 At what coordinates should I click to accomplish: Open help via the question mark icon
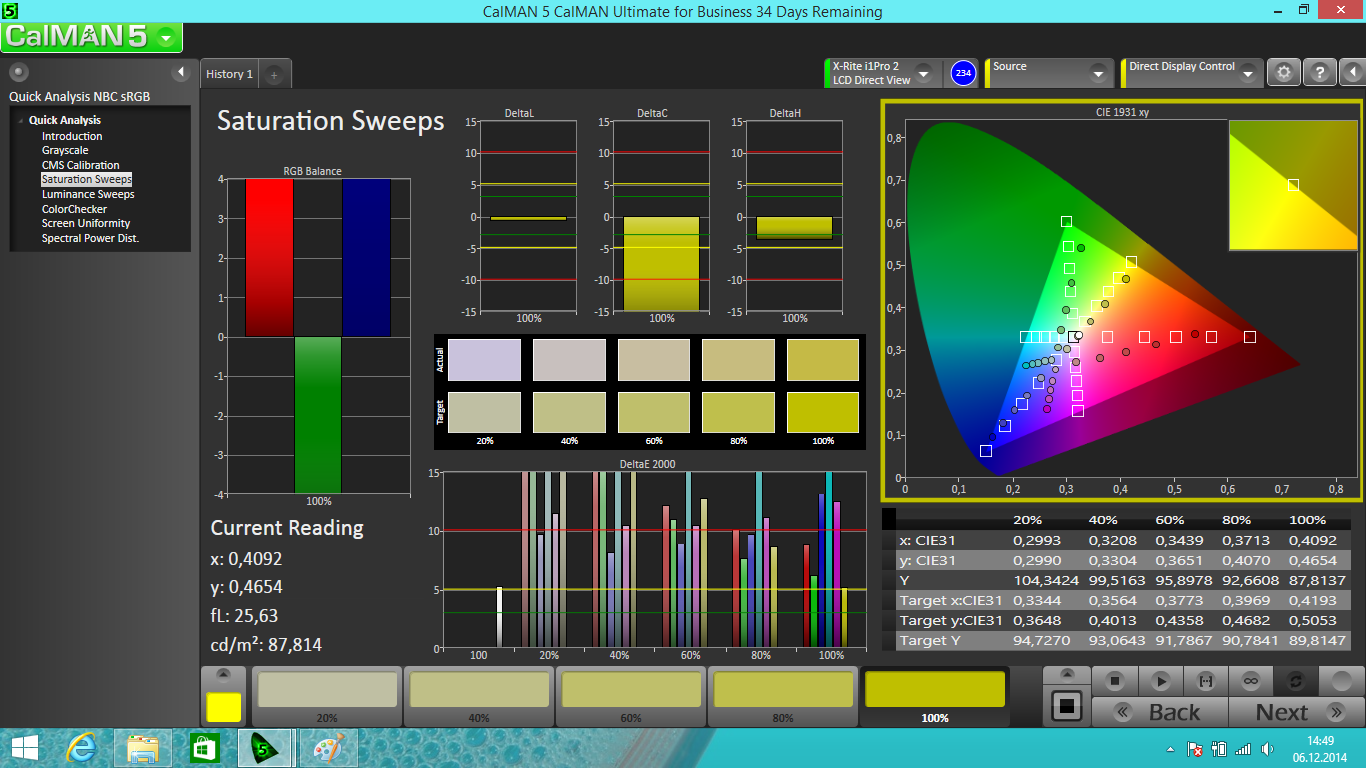click(x=1319, y=72)
